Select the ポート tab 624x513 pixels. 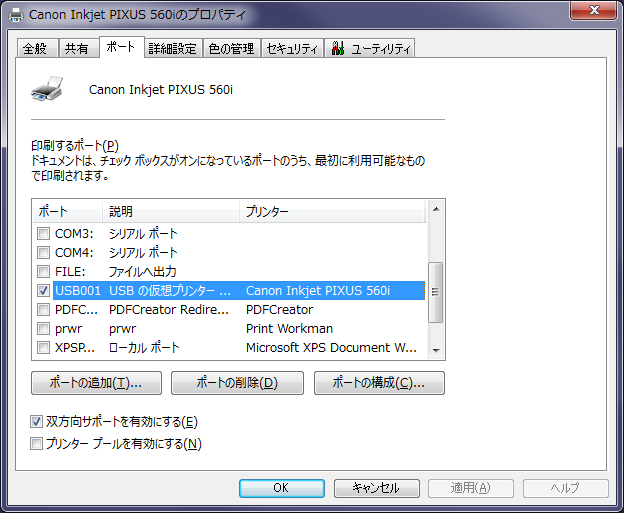(x=121, y=47)
